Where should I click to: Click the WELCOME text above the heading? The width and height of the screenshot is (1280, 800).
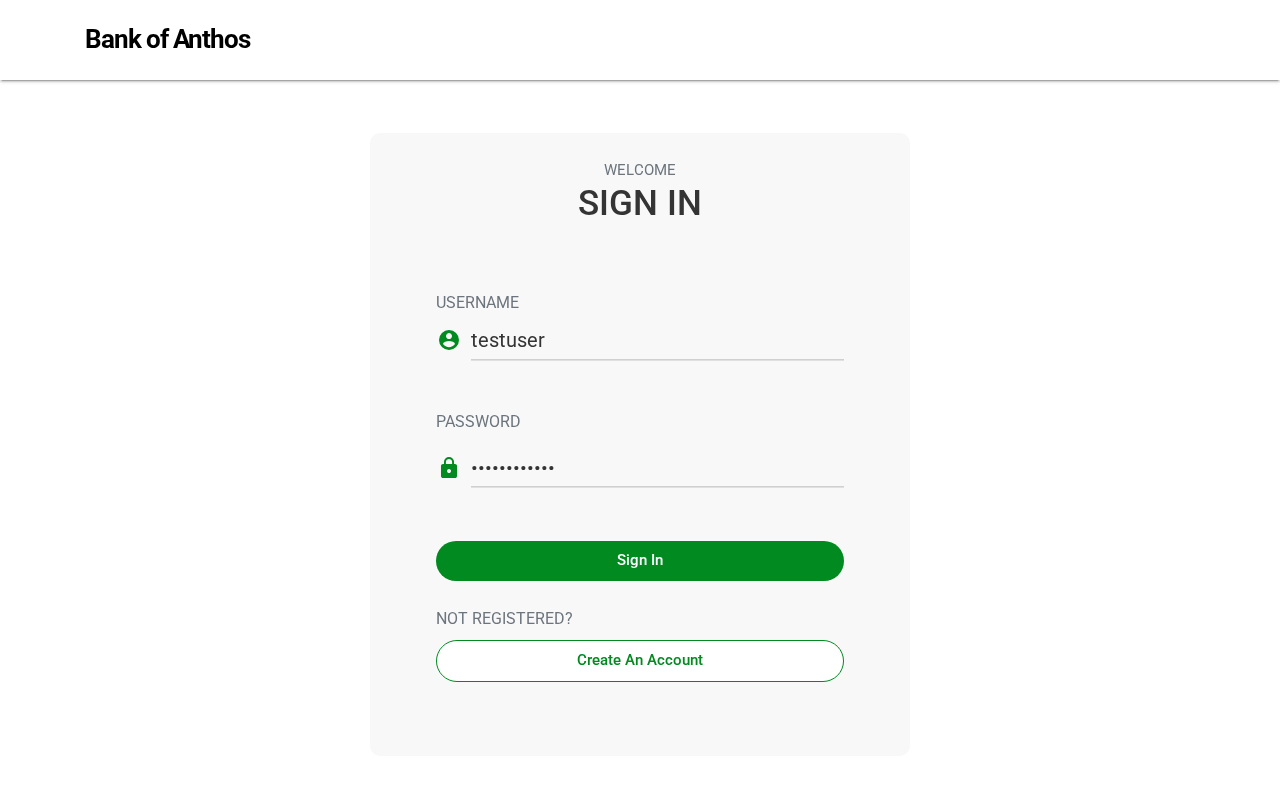[x=640, y=170]
